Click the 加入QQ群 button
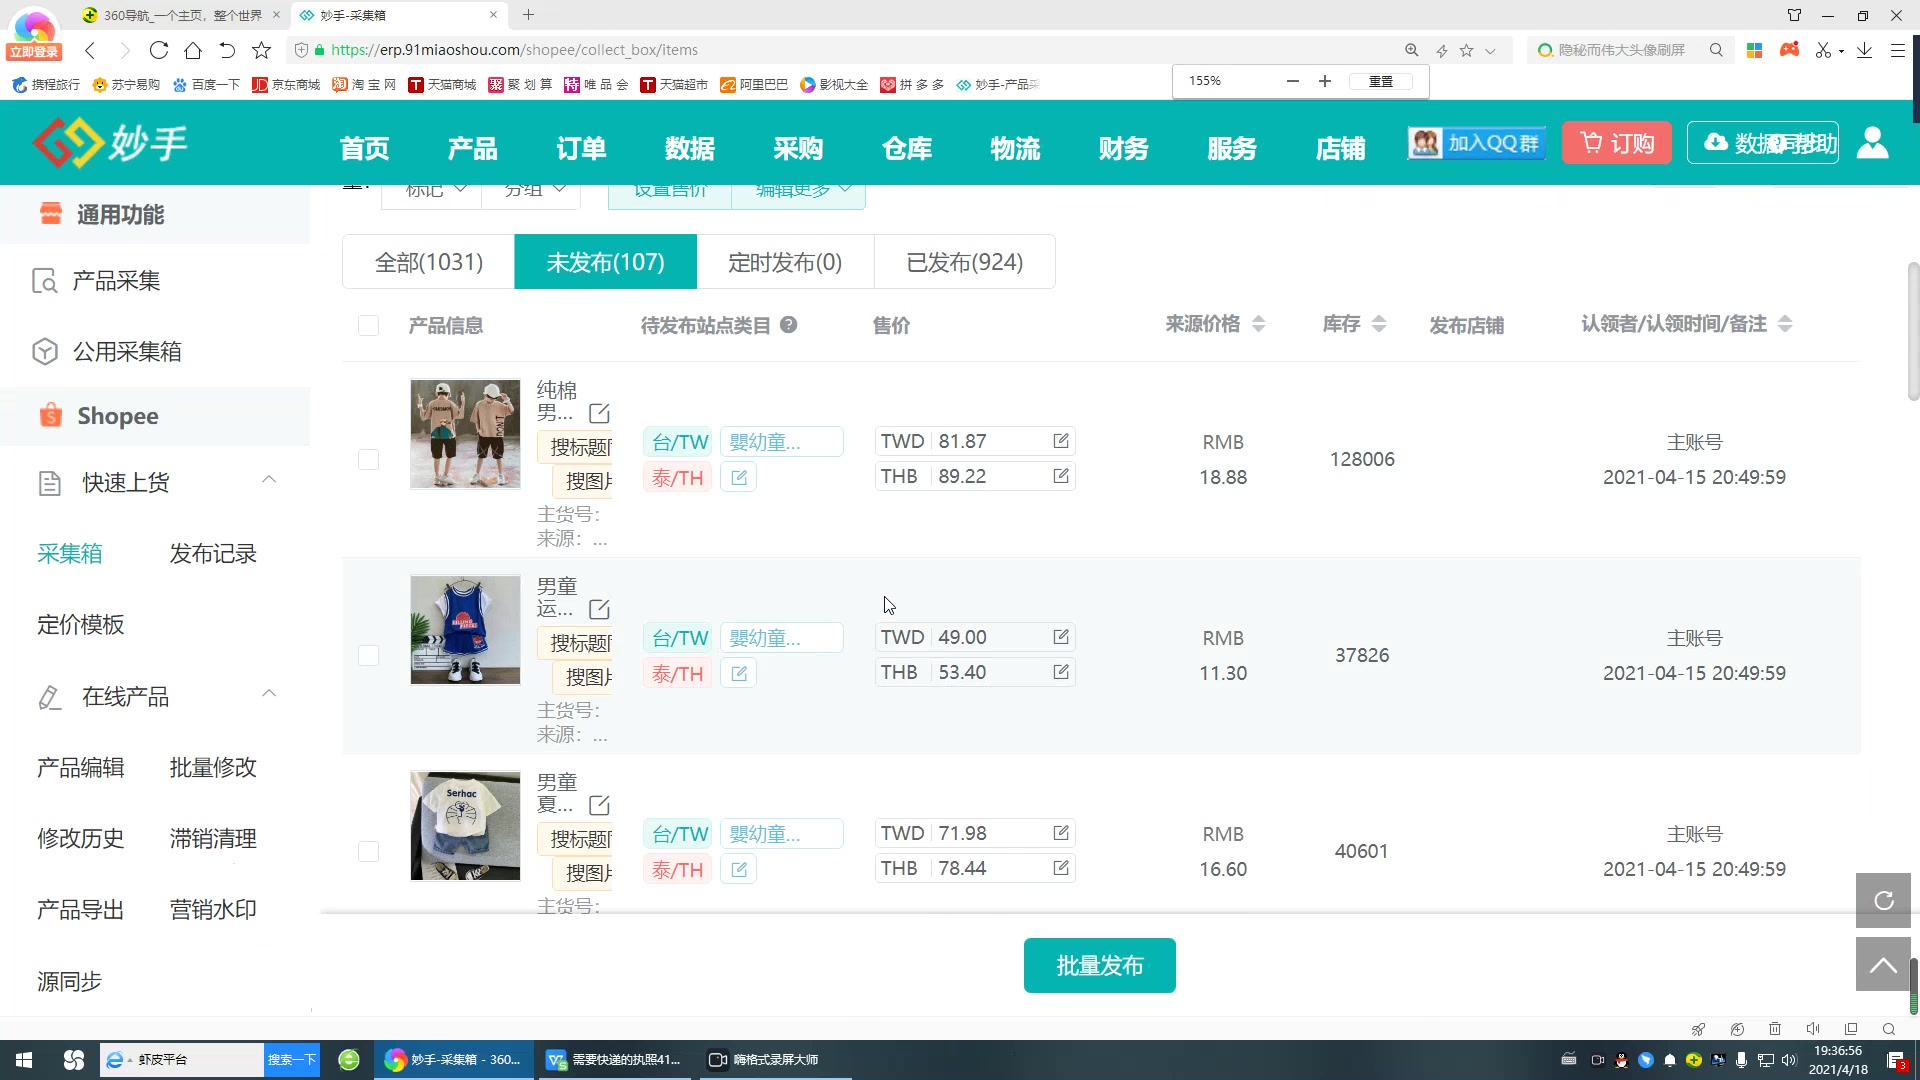The width and height of the screenshot is (1920, 1080). tap(1476, 143)
